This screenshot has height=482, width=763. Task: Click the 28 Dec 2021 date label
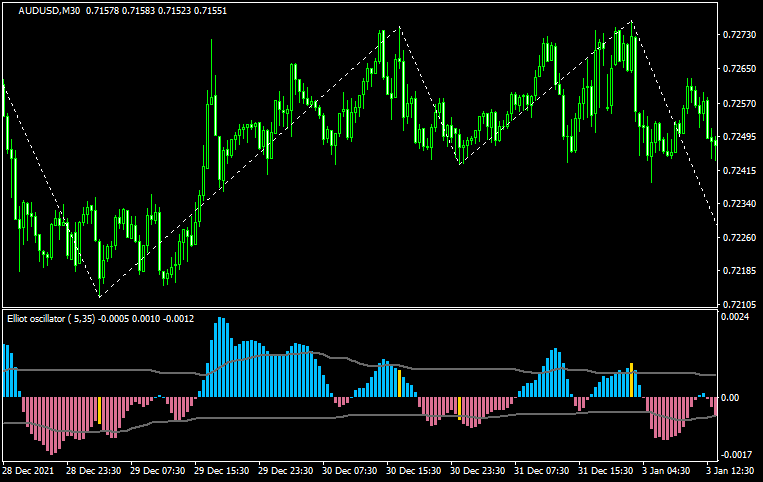click(28, 470)
